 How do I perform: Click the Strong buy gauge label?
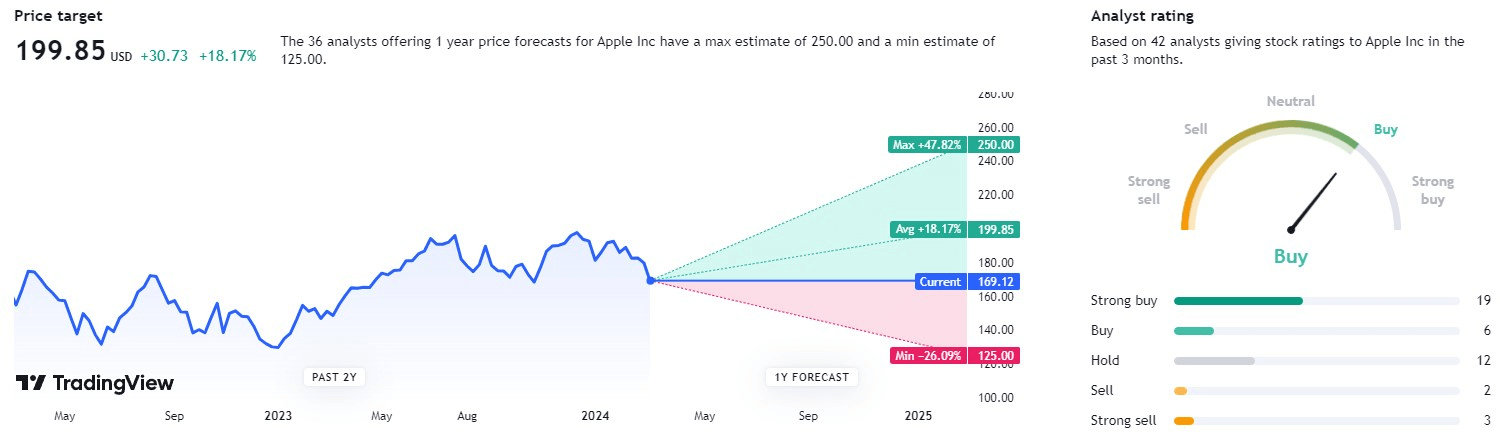point(1432,190)
